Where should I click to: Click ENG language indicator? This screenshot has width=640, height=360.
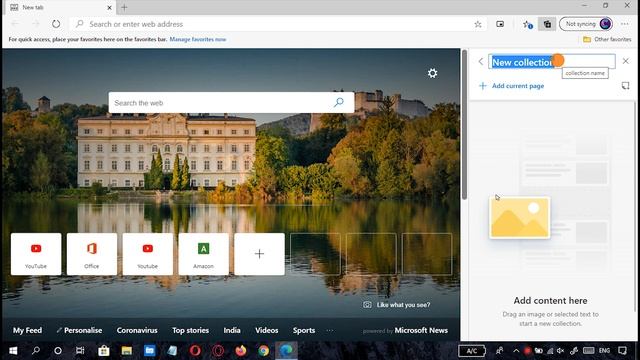coord(604,351)
